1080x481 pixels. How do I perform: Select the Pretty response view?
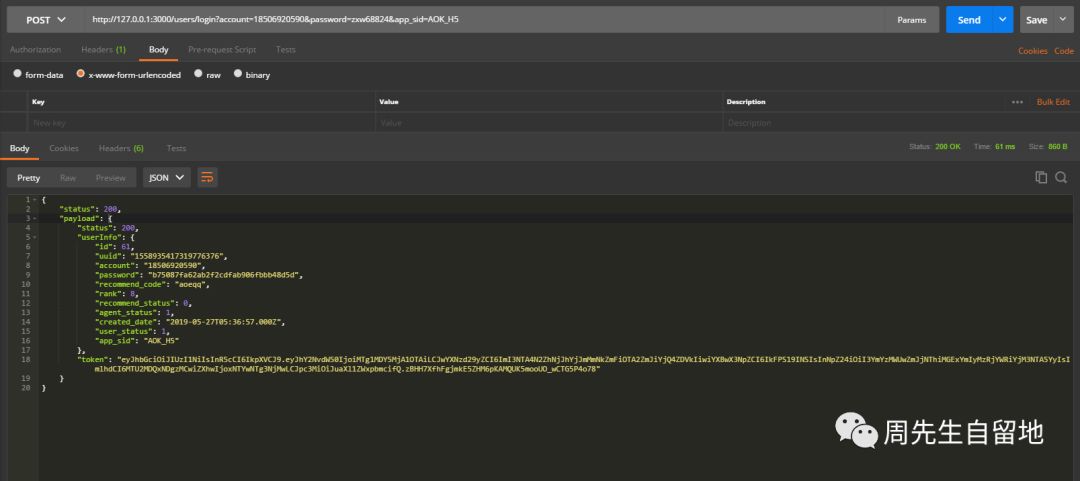coord(29,178)
